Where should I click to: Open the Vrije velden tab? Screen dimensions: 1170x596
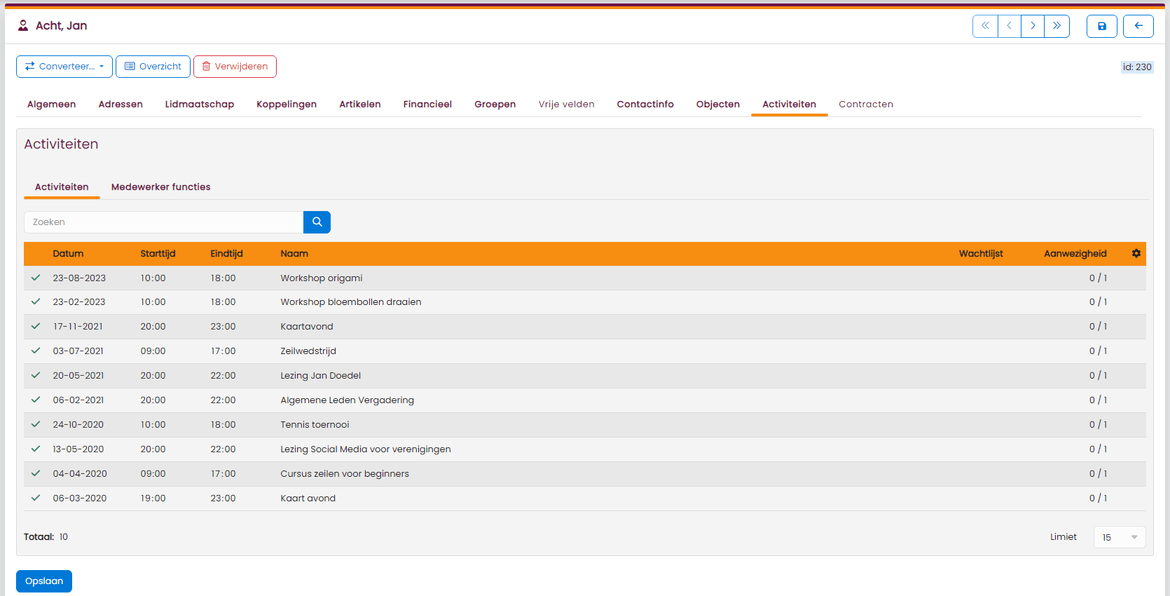pos(566,104)
